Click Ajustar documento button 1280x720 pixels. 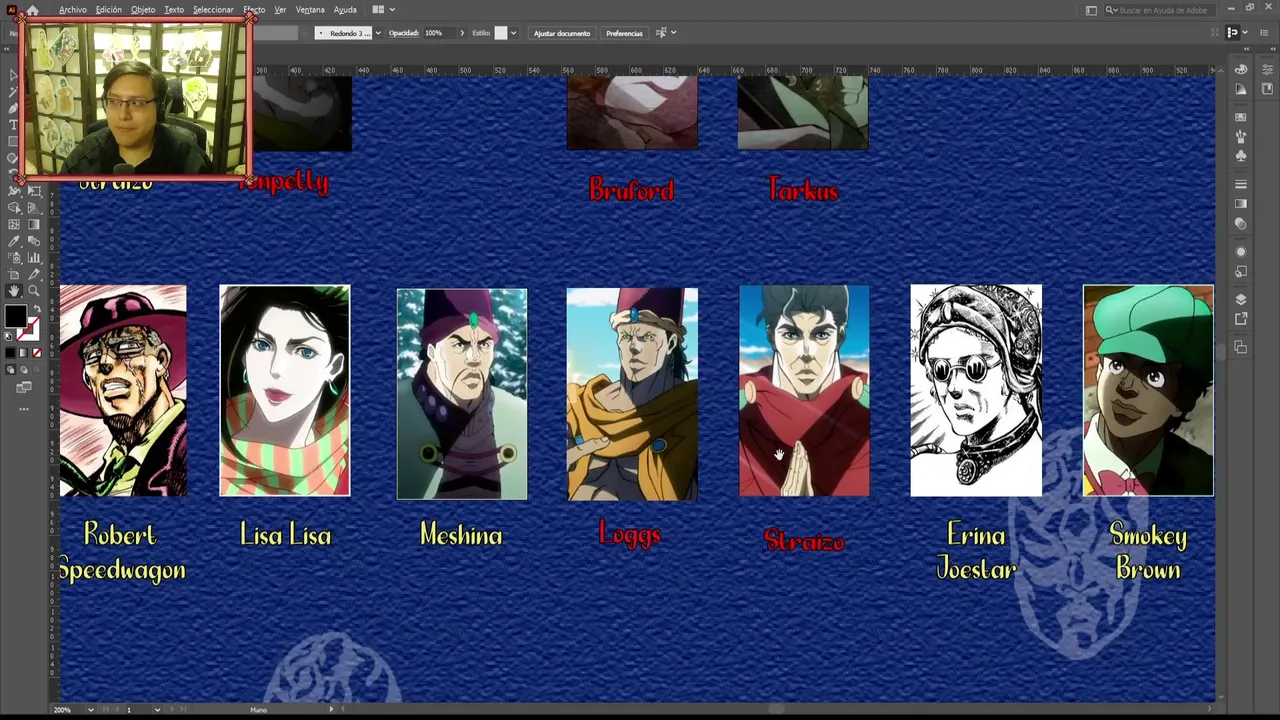pyautogui.click(x=562, y=33)
